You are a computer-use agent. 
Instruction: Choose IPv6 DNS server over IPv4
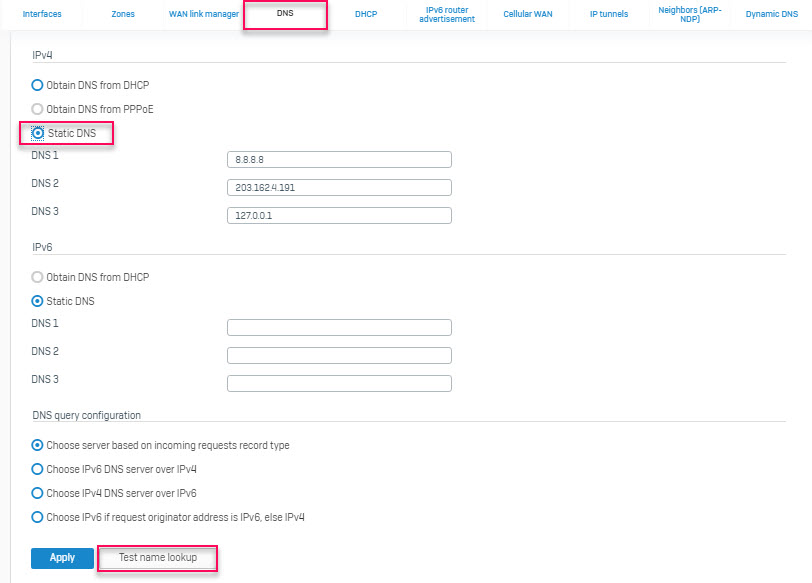tap(37, 469)
